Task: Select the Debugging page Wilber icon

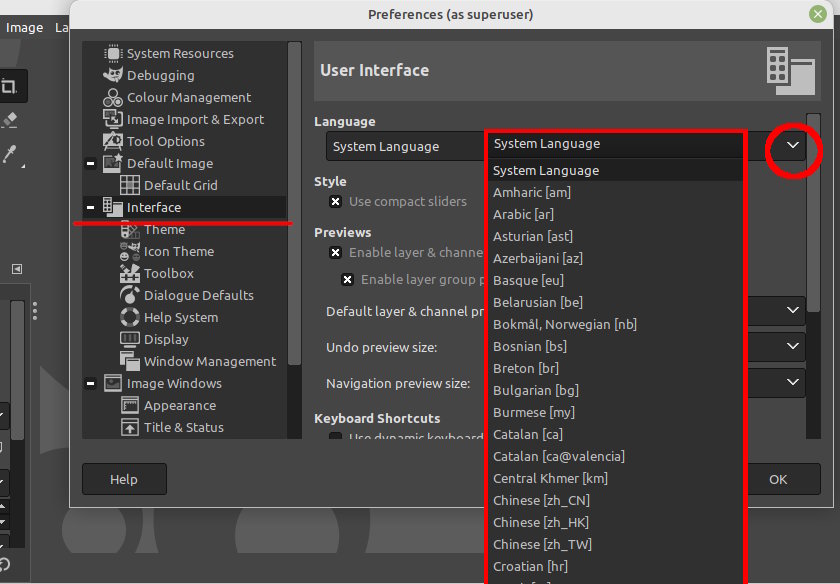Action: [112, 76]
